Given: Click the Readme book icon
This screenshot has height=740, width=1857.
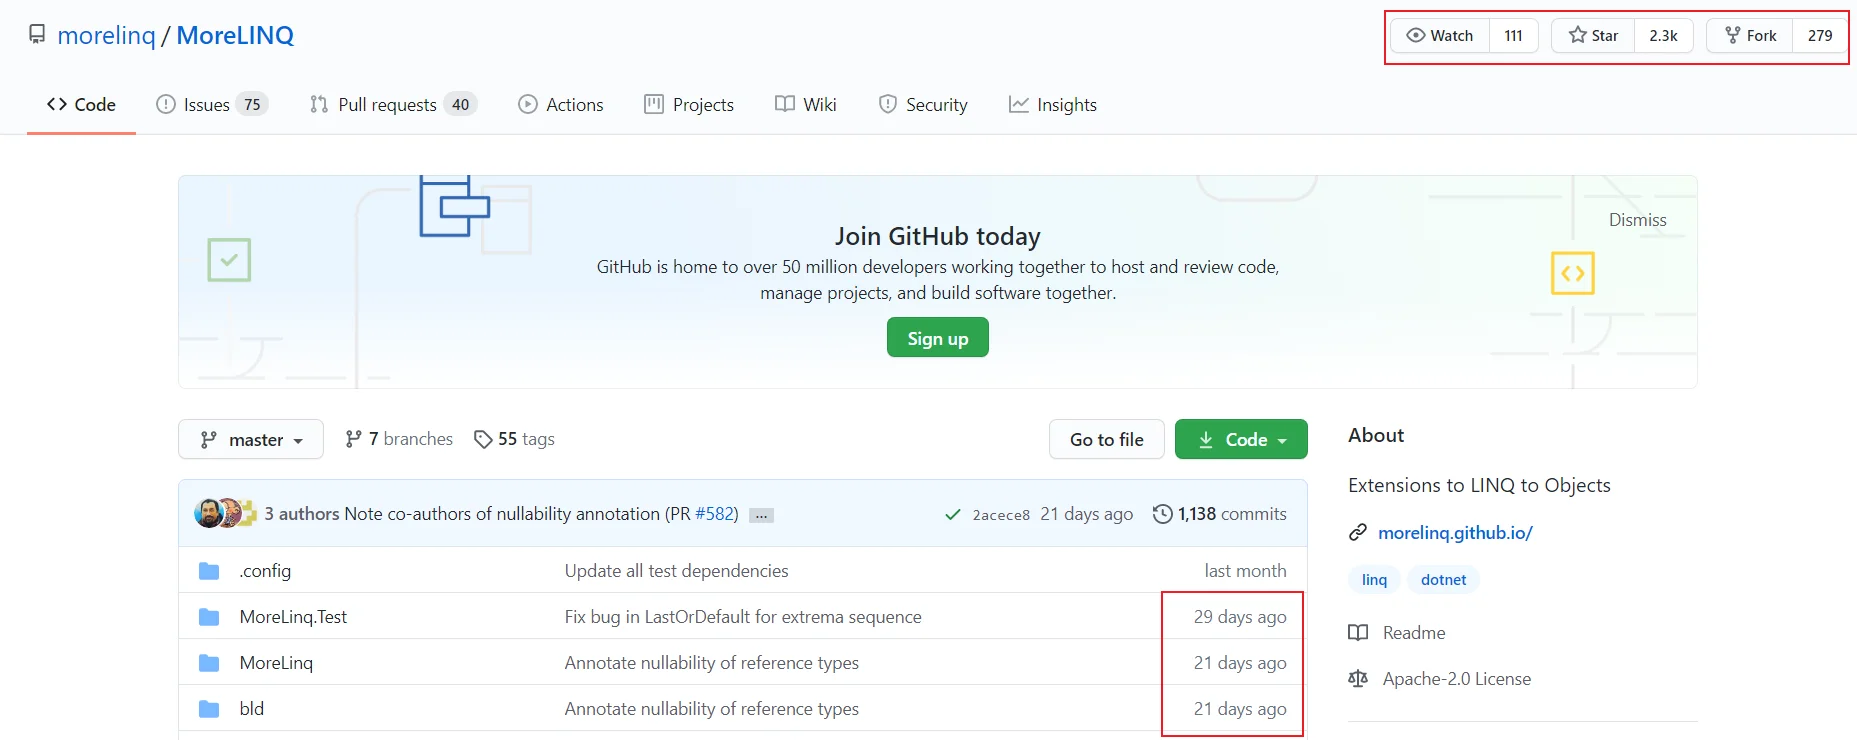Looking at the screenshot, I should [1358, 633].
